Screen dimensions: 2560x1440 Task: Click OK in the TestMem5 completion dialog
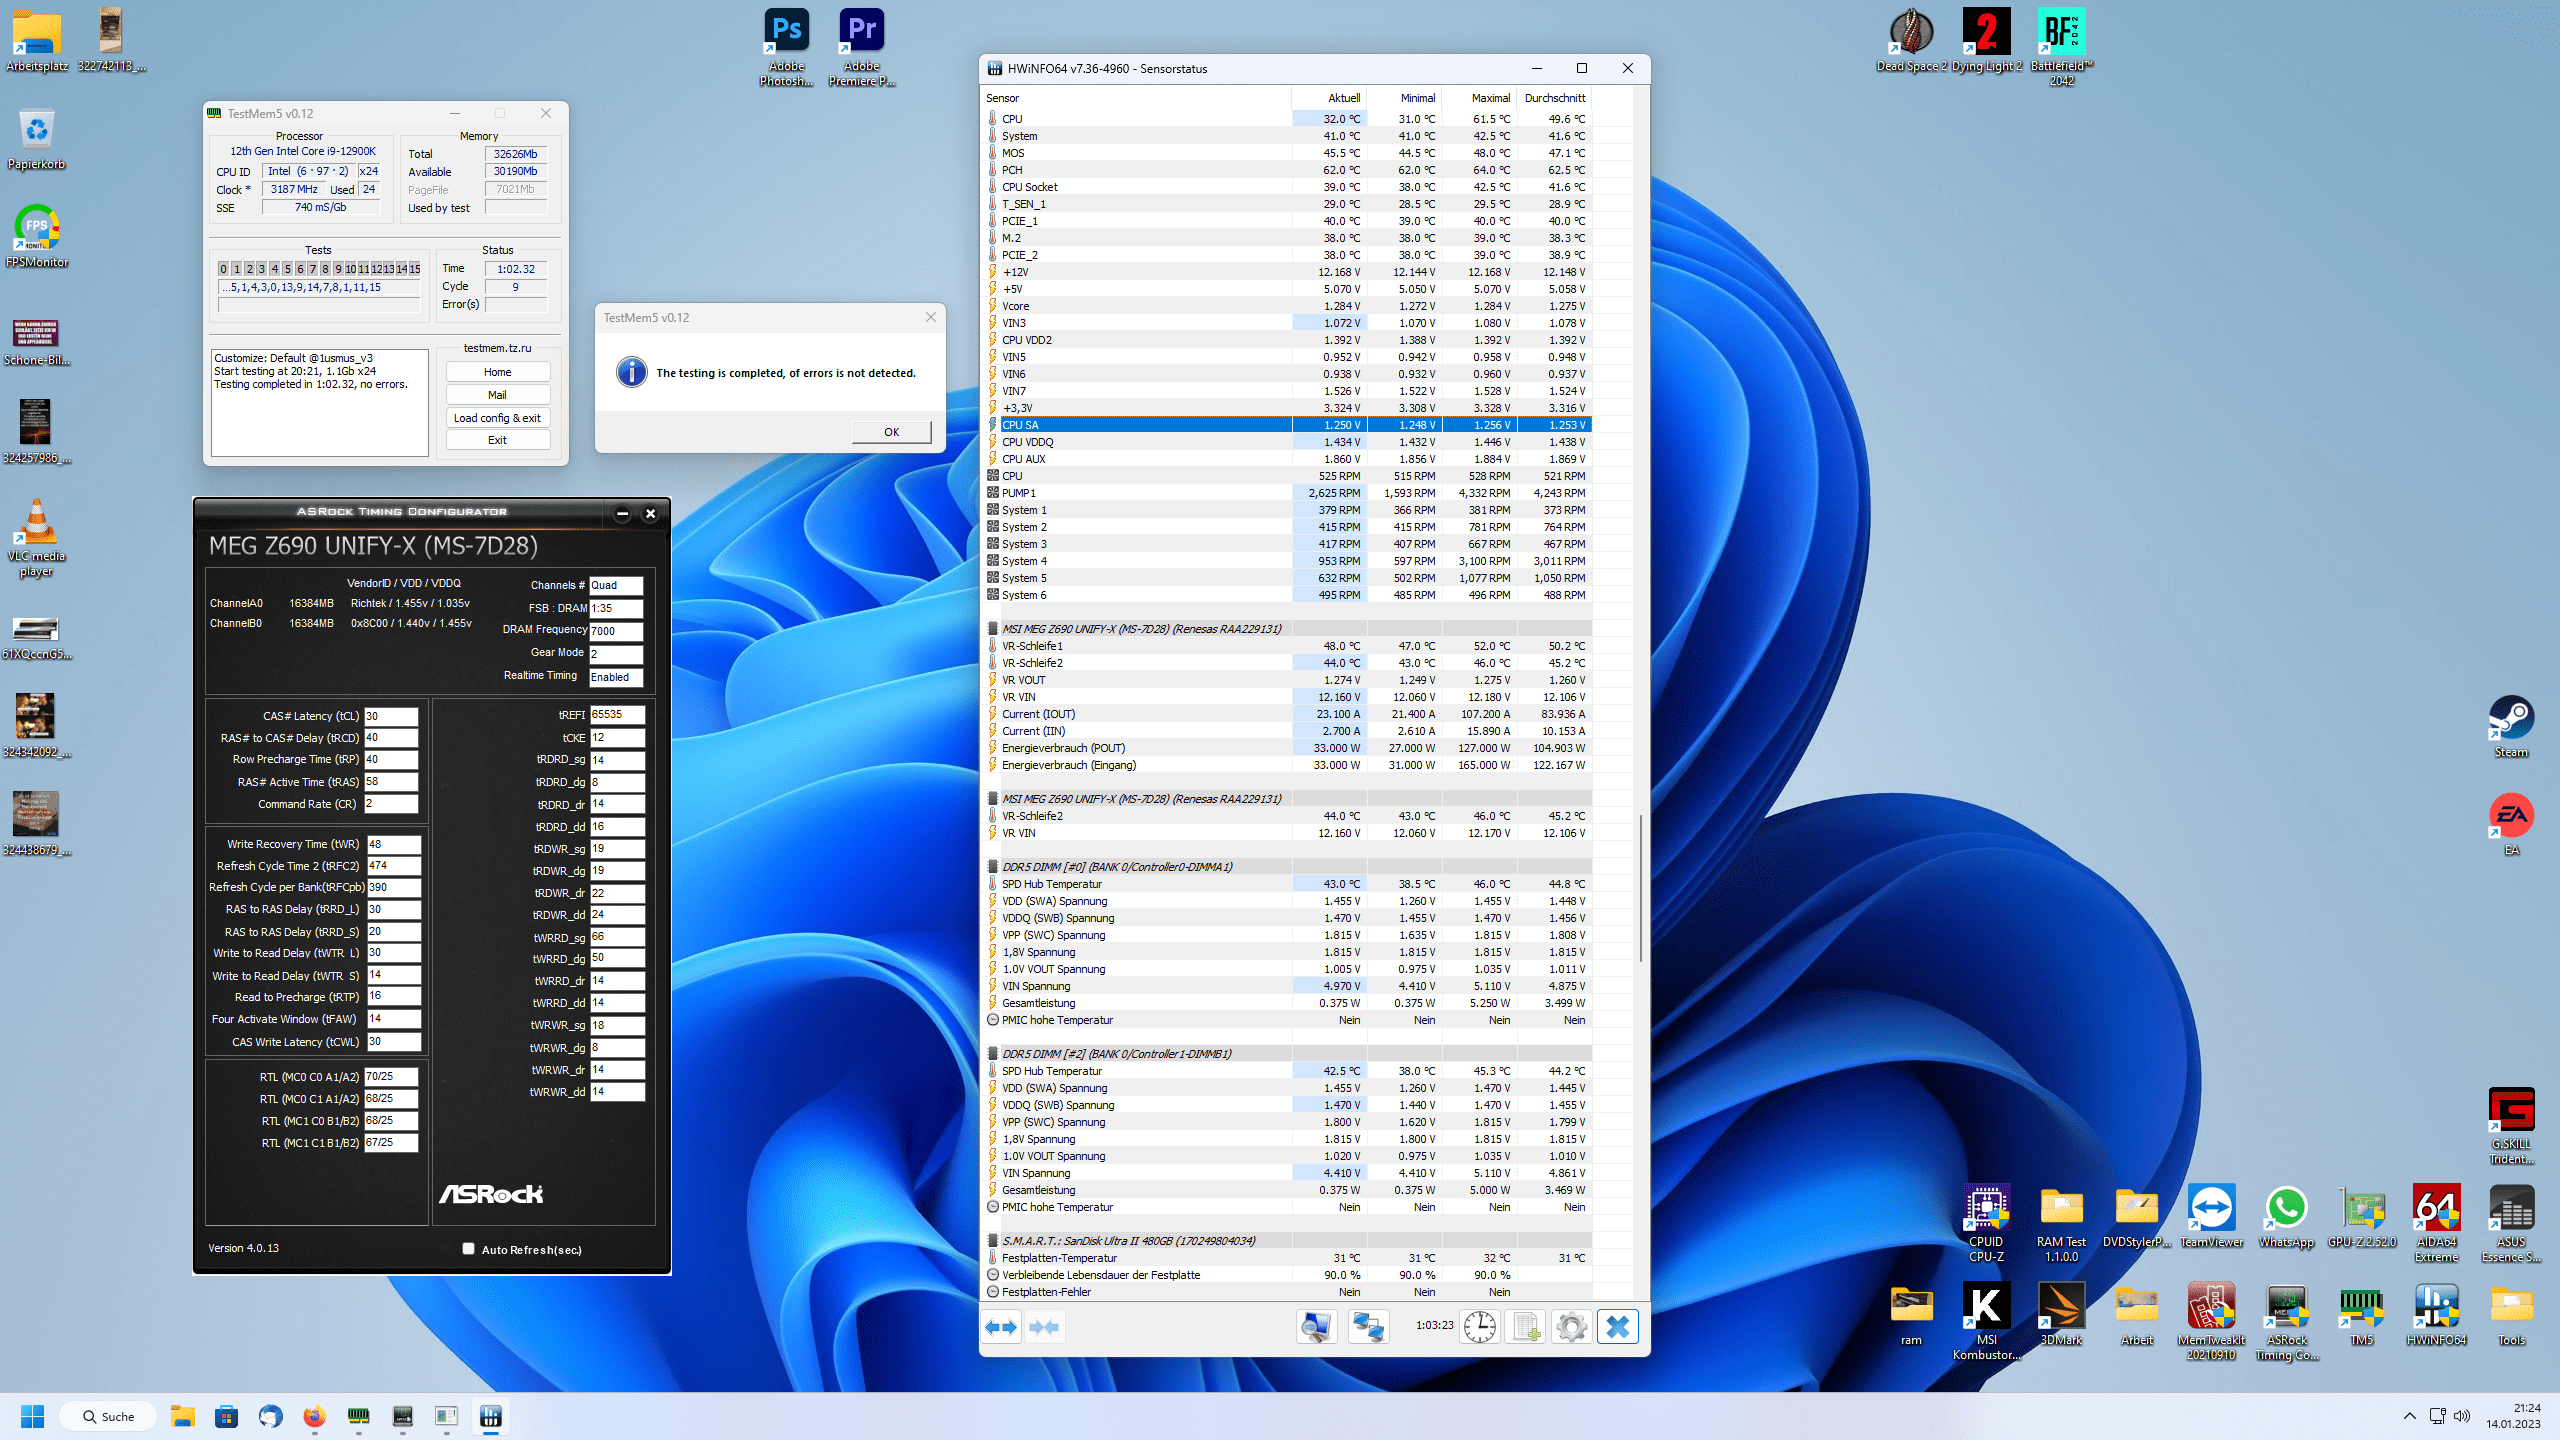click(x=891, y=432)
